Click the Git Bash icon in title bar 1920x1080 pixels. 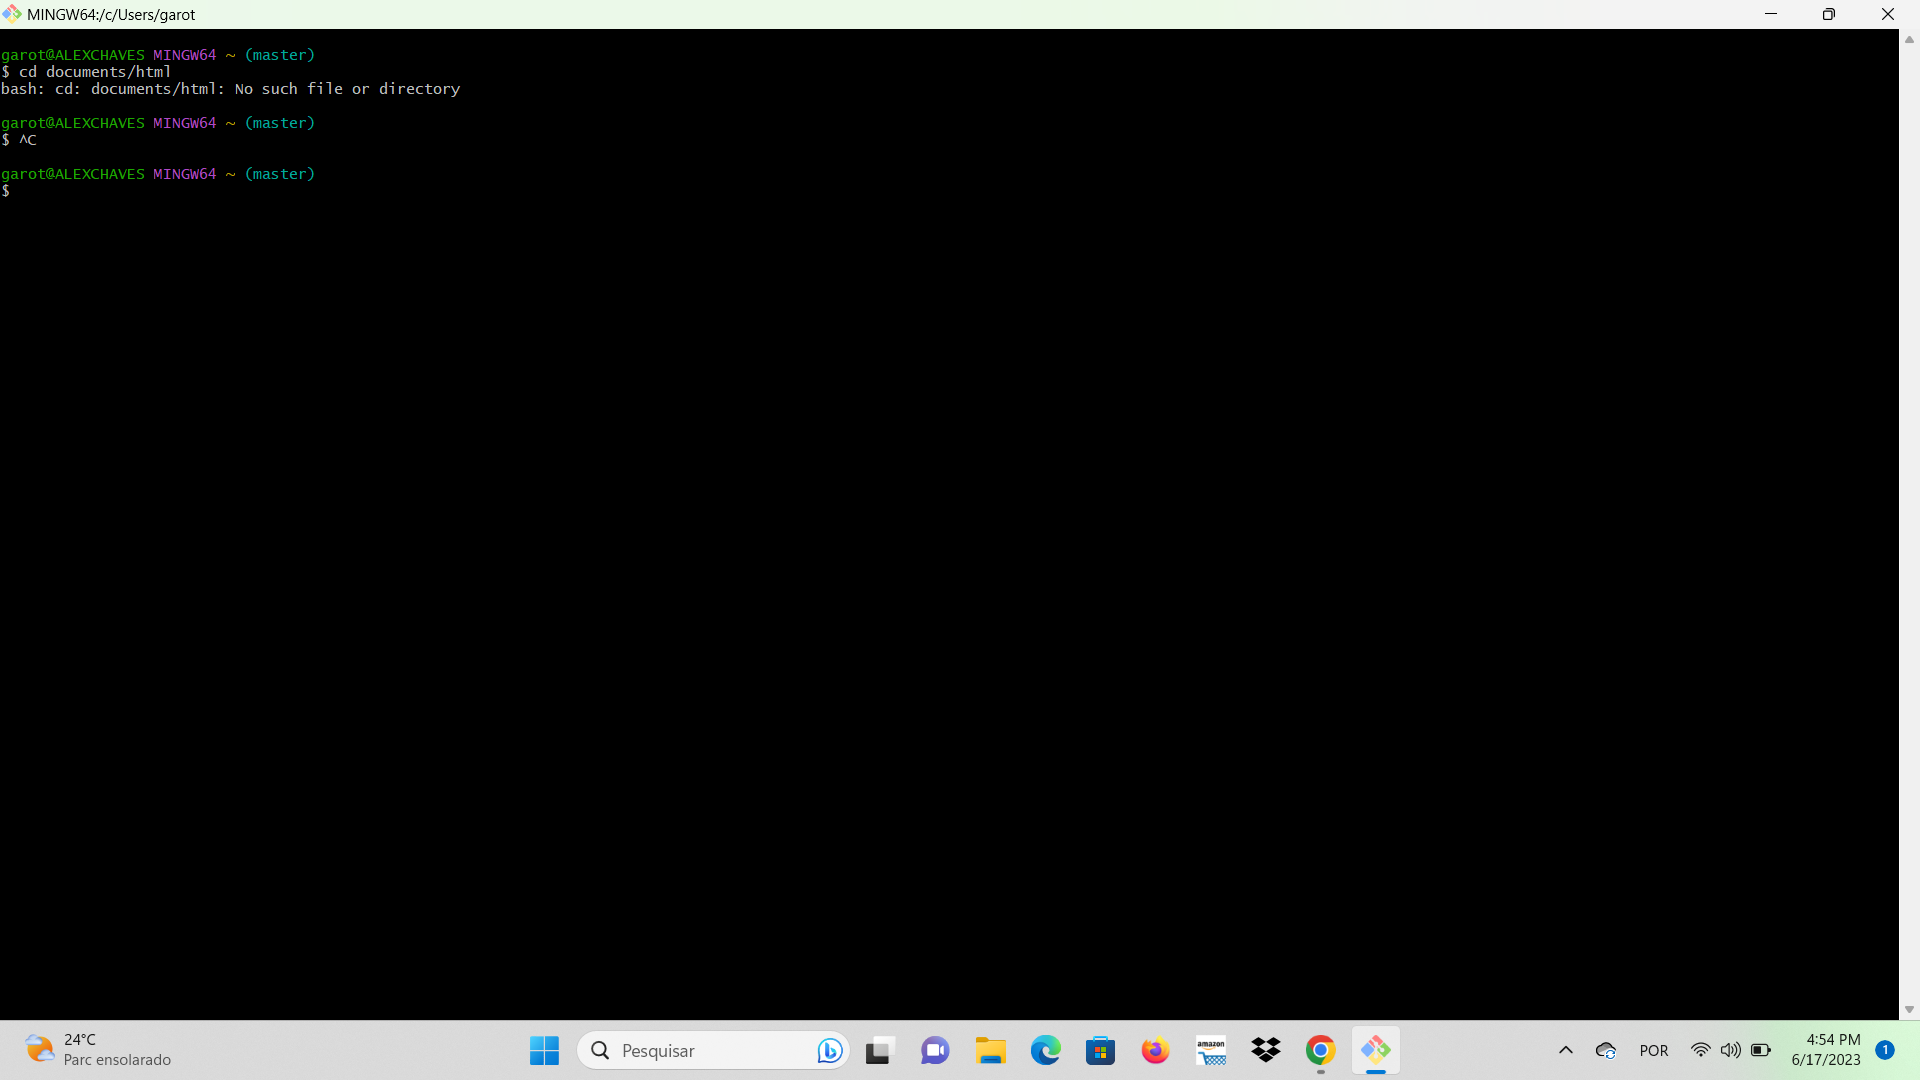tap(12, 14)
